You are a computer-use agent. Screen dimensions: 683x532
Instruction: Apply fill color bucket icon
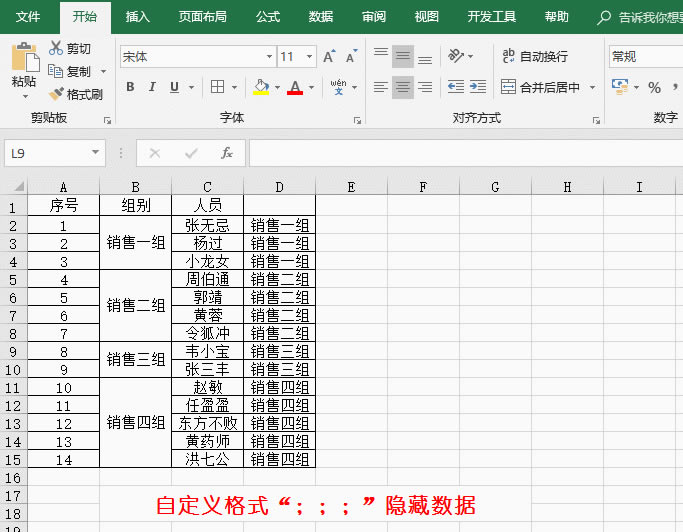pos(261,87)
